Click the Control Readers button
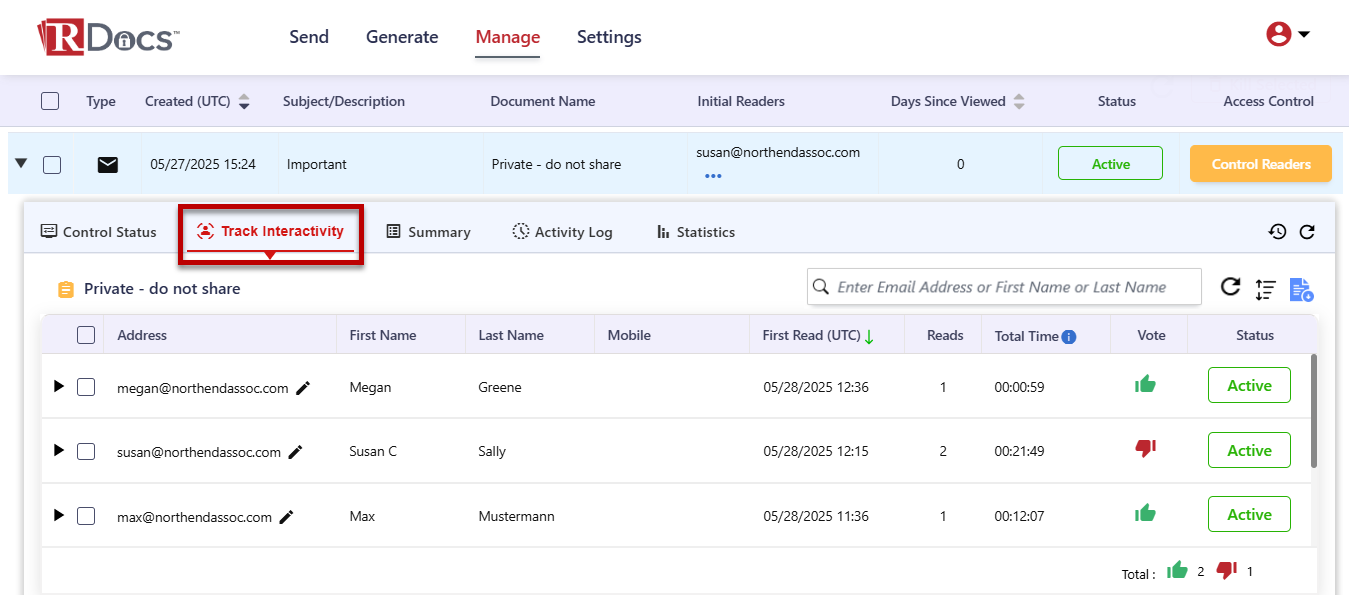Screen dimensions: 1349x595 (1260, 164)
